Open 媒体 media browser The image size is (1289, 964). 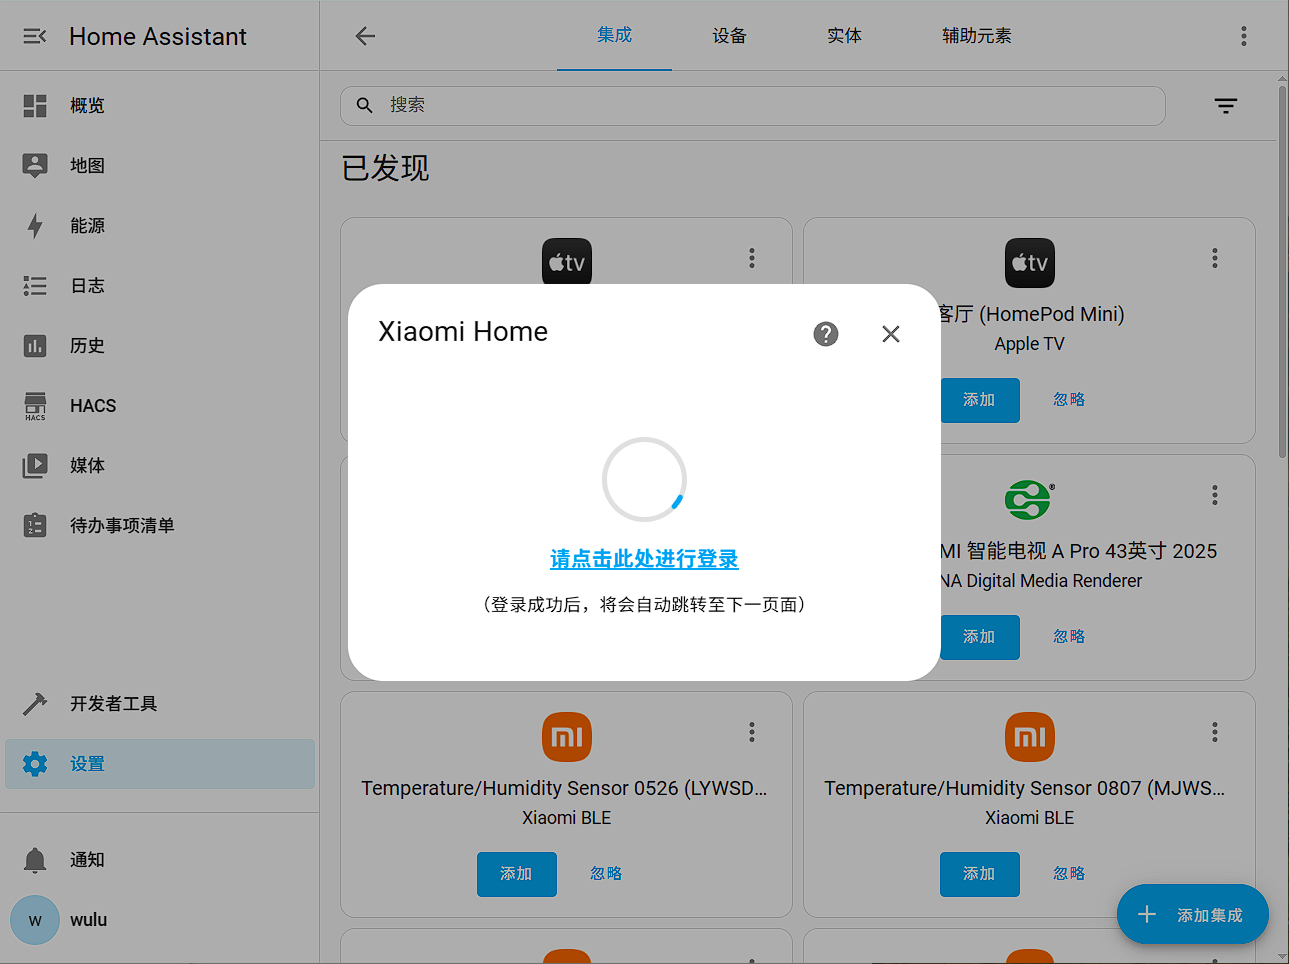tap(160, 466)
